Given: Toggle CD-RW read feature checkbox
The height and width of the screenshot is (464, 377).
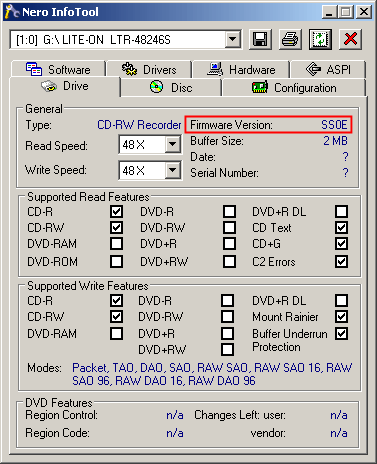Looking at the screenshot, I should click(116, 228).
